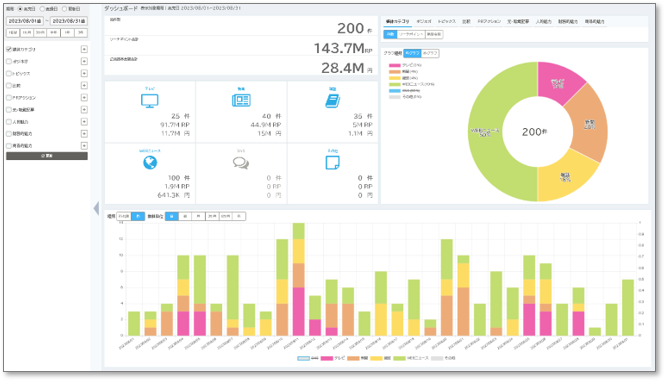Viewport: 665px width, 381px height.
Task: Expand the 財務的魅力 filter plus button
Action: click(84, 134)
